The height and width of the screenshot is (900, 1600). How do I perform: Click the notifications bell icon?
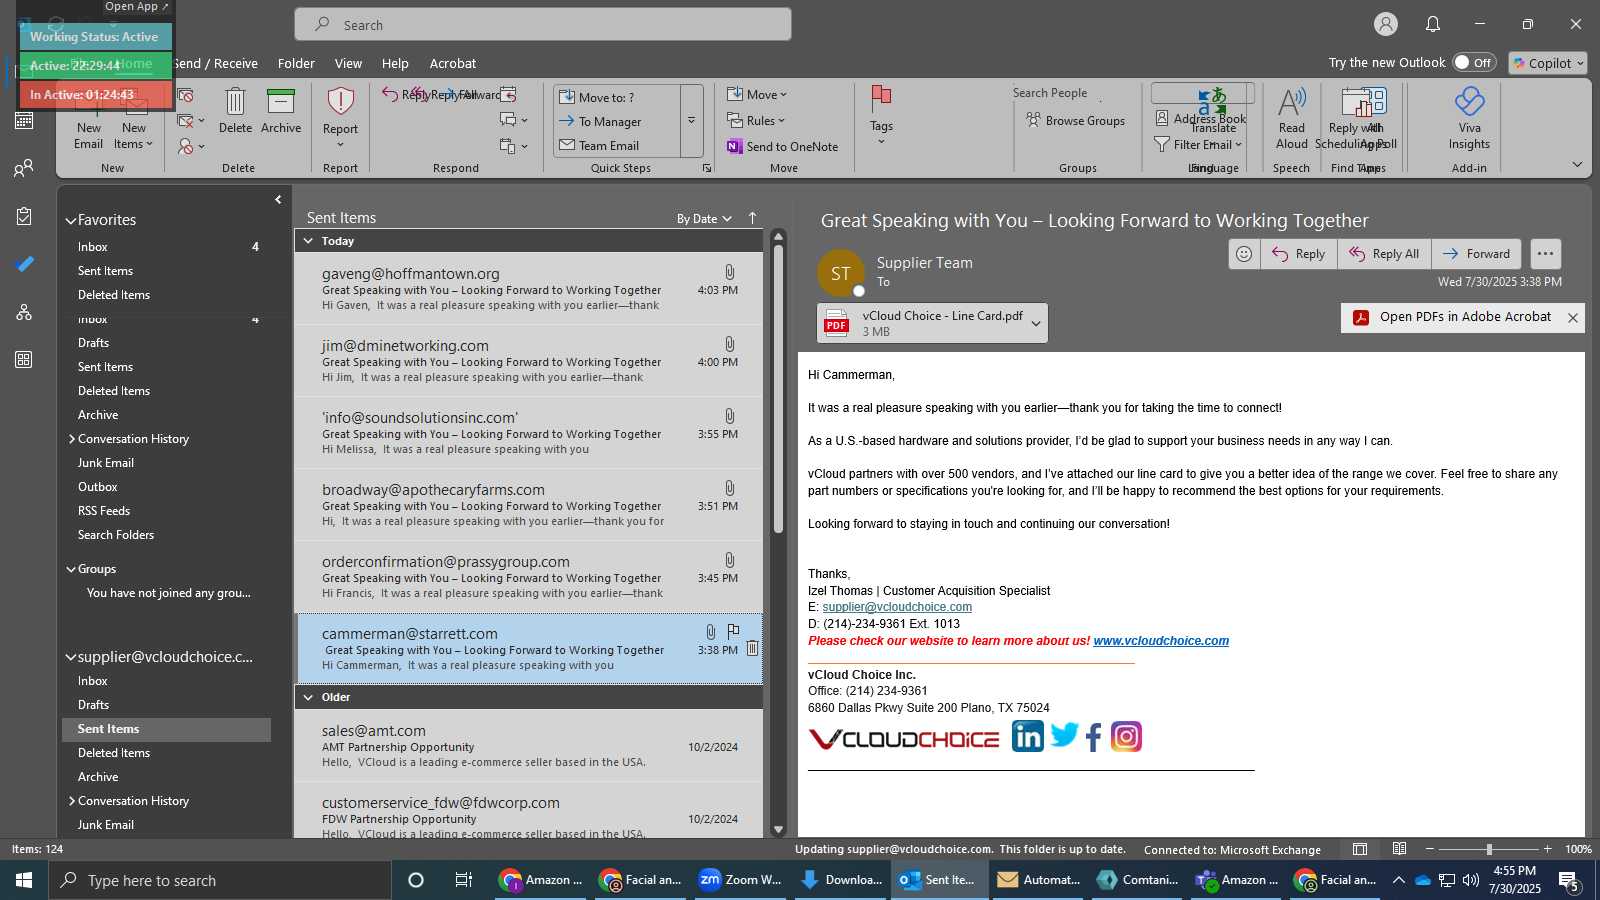pyautogui.click(x=1433, y=24)
